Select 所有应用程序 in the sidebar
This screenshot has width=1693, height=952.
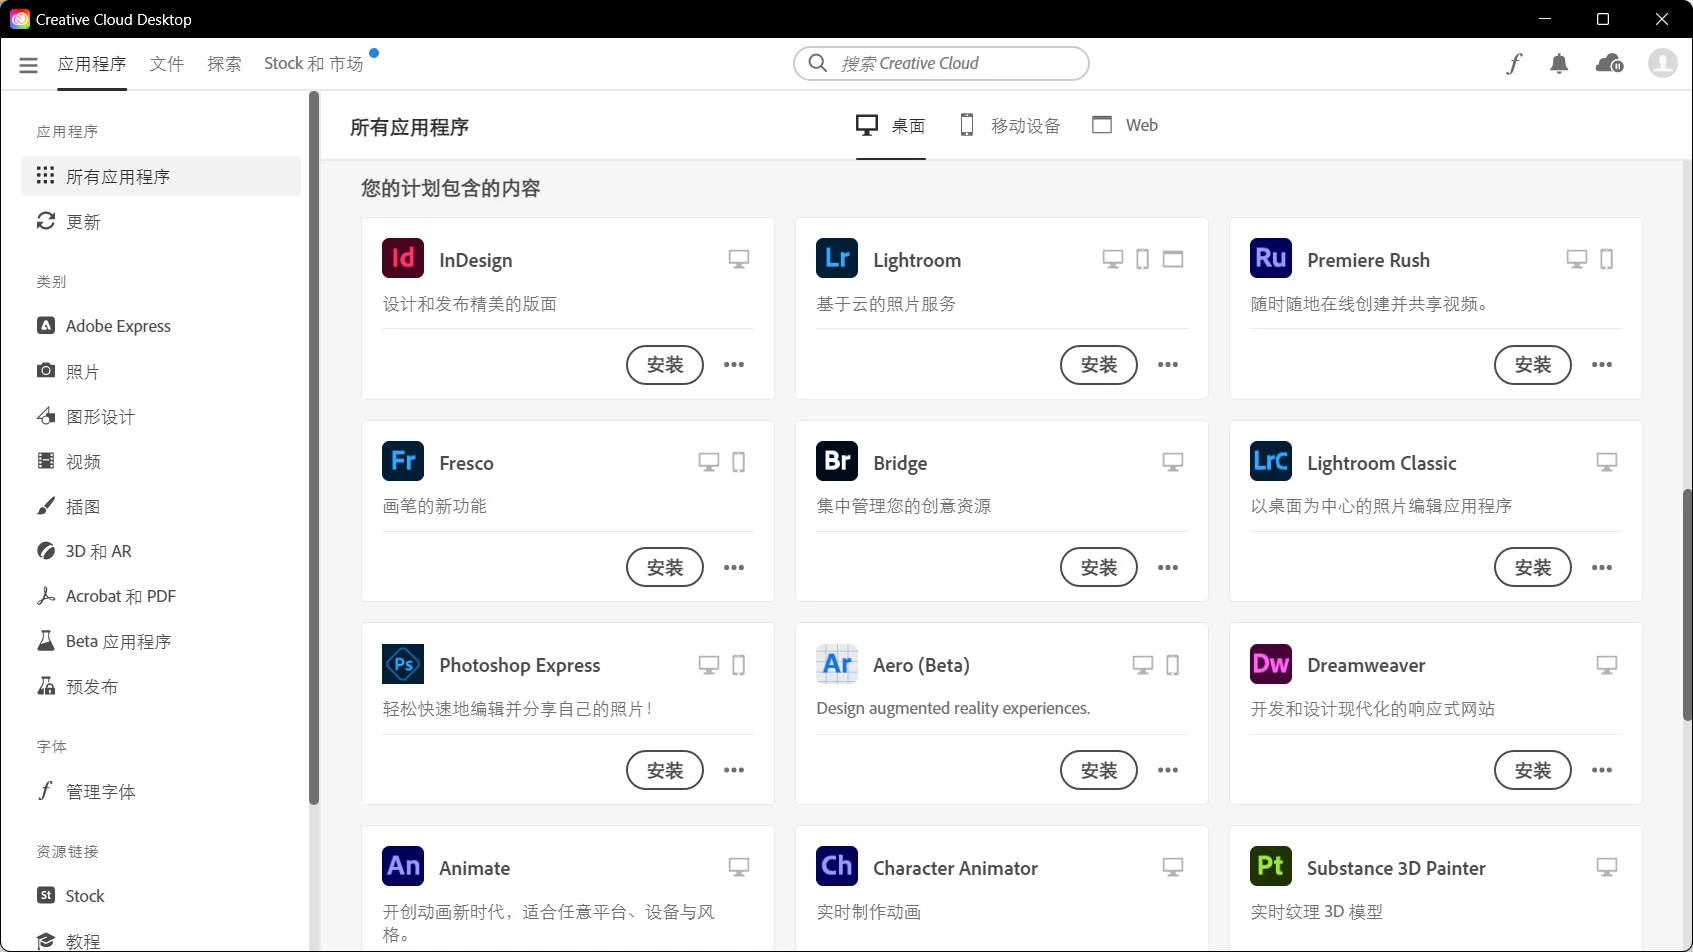pos(160,176)
